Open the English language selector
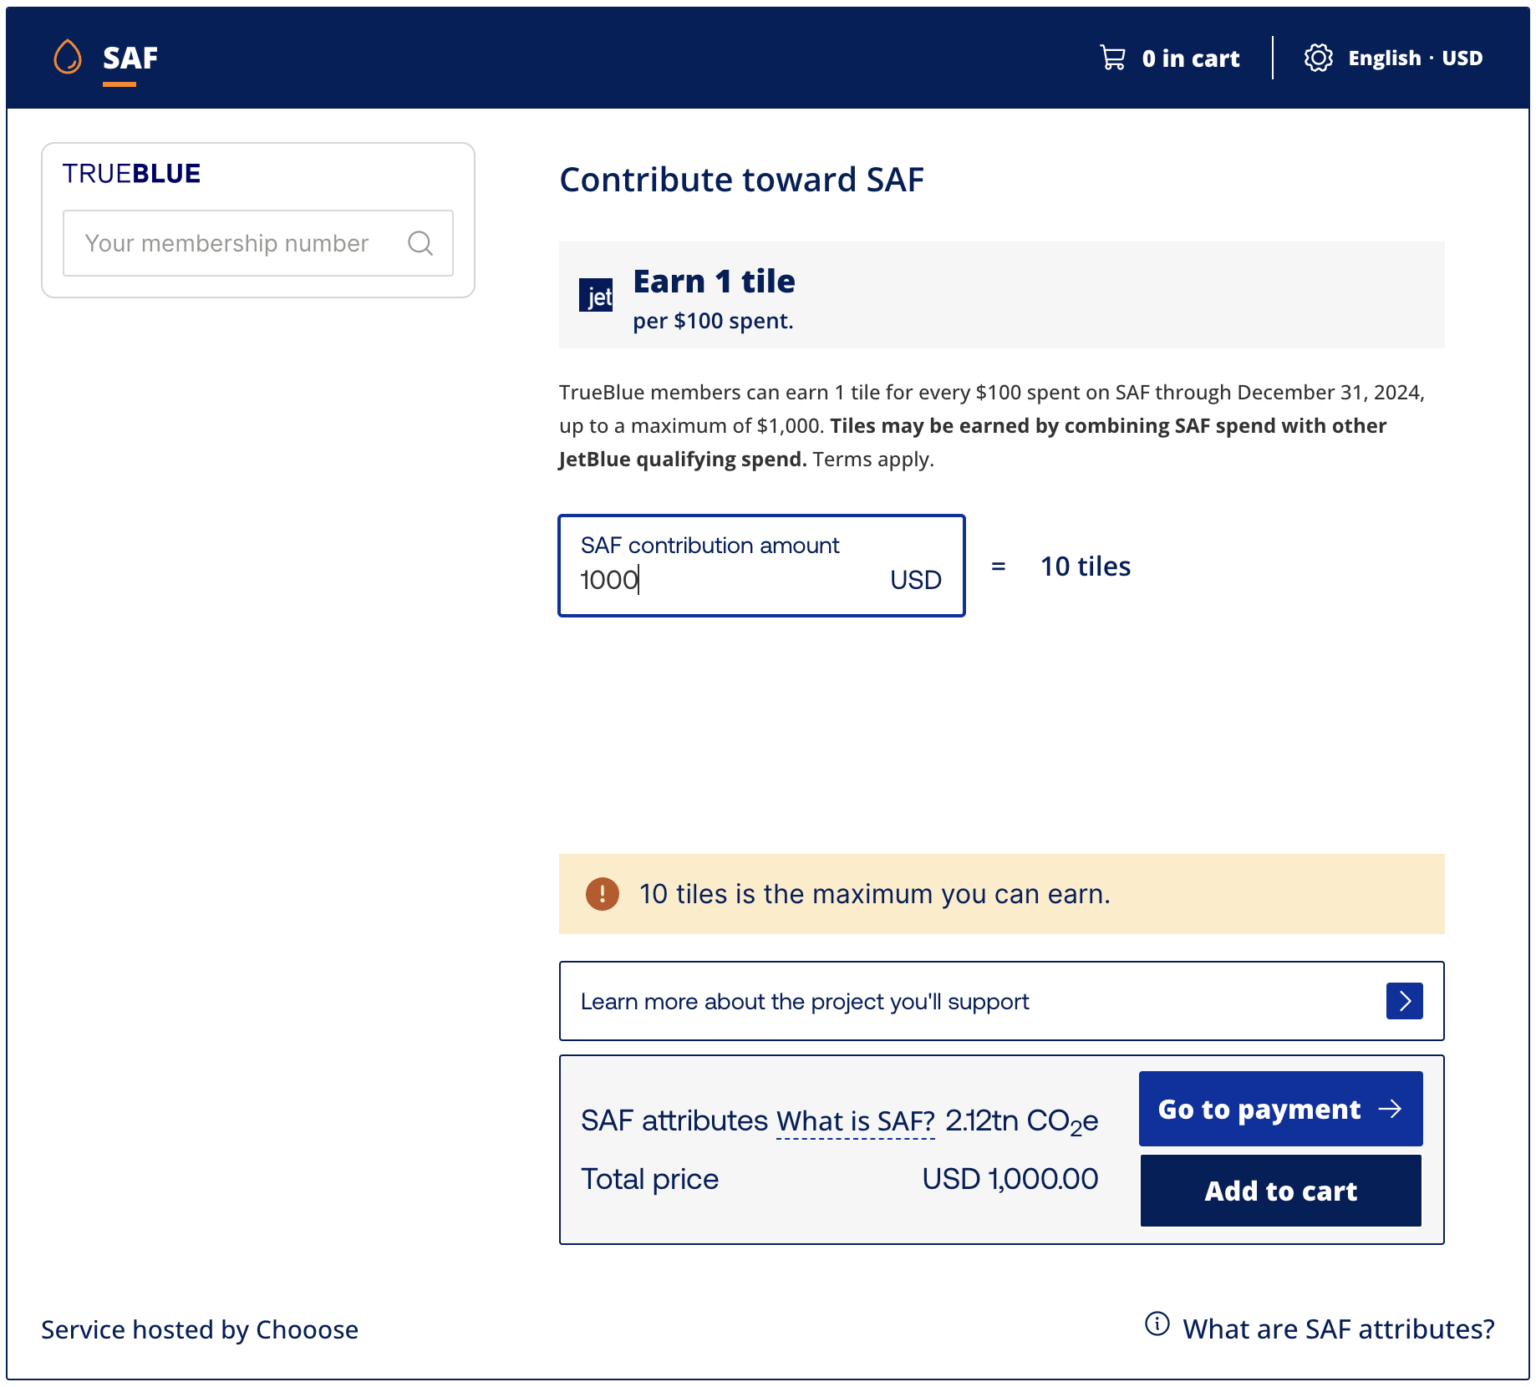 [1384, 57]
